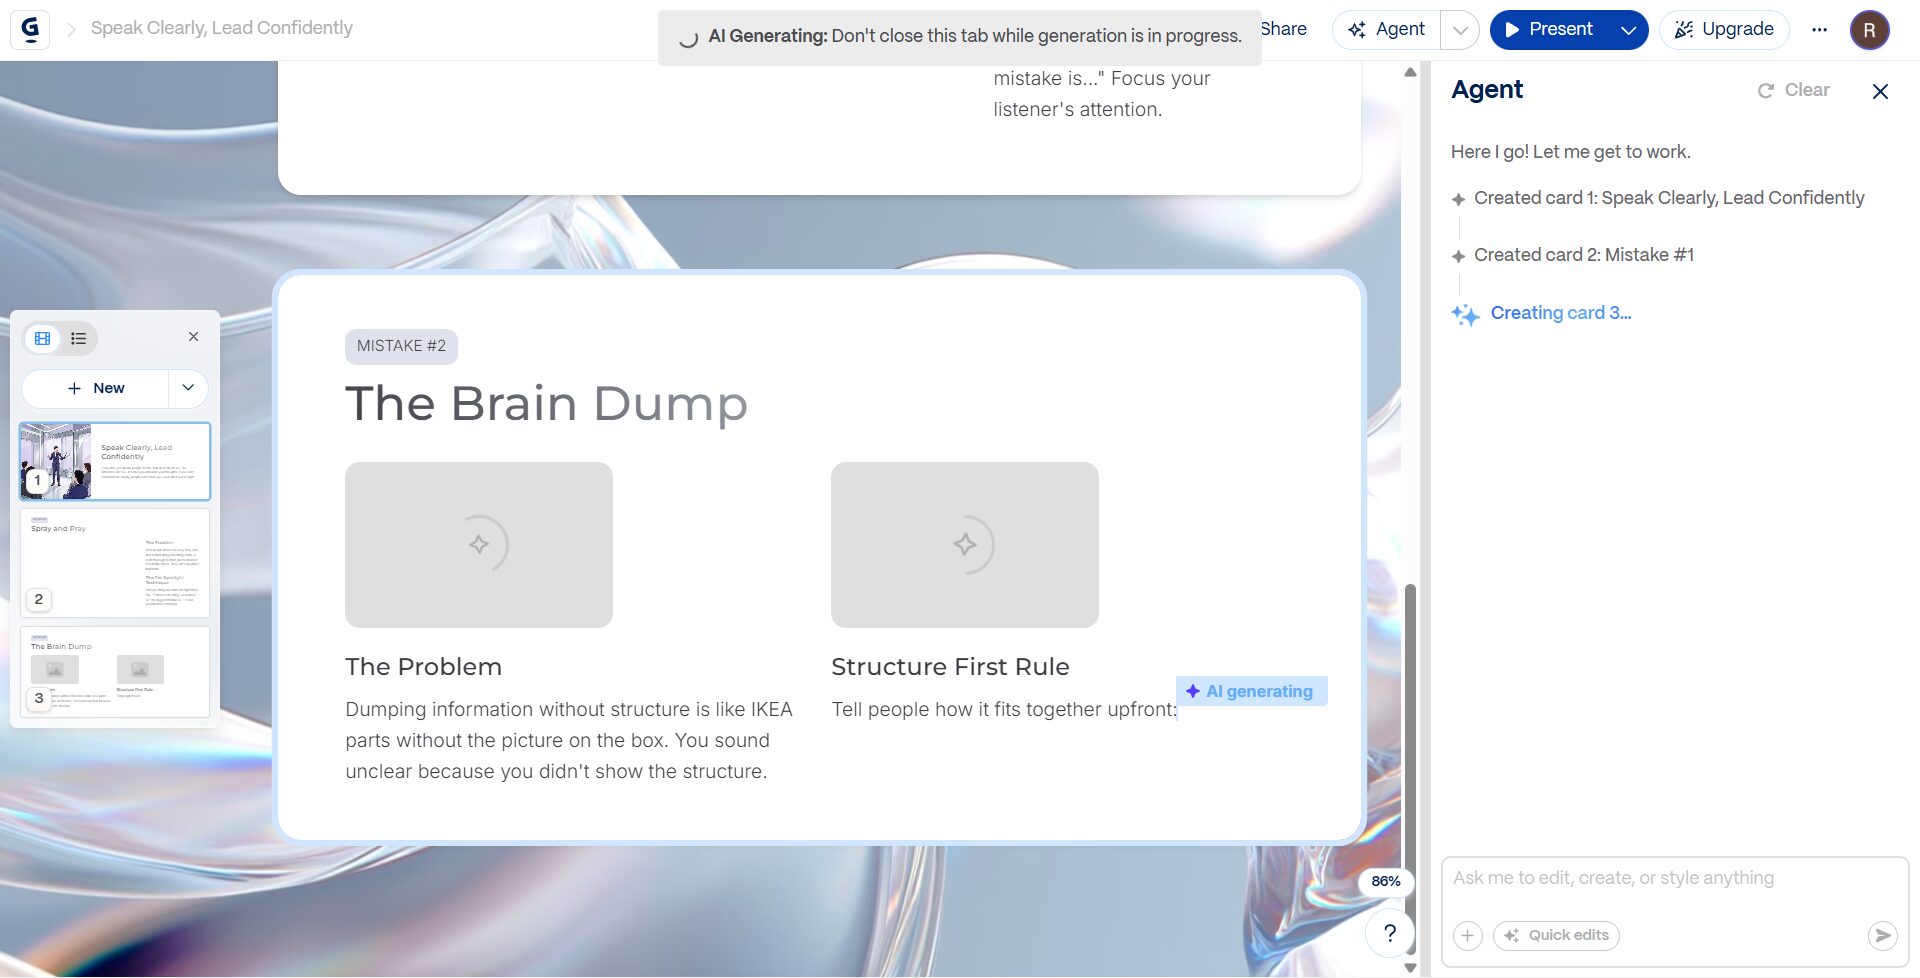Image resolution: width=1920 pixels, height=978 pixels.
Task: Click the plus attachment icon in chat
Action: coord(1467,935)
